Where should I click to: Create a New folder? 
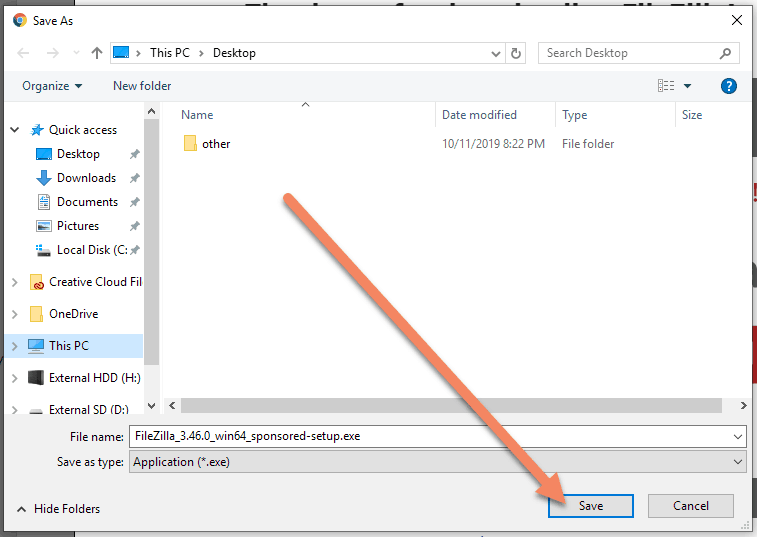pyautogui.click(x=142, y=86)
